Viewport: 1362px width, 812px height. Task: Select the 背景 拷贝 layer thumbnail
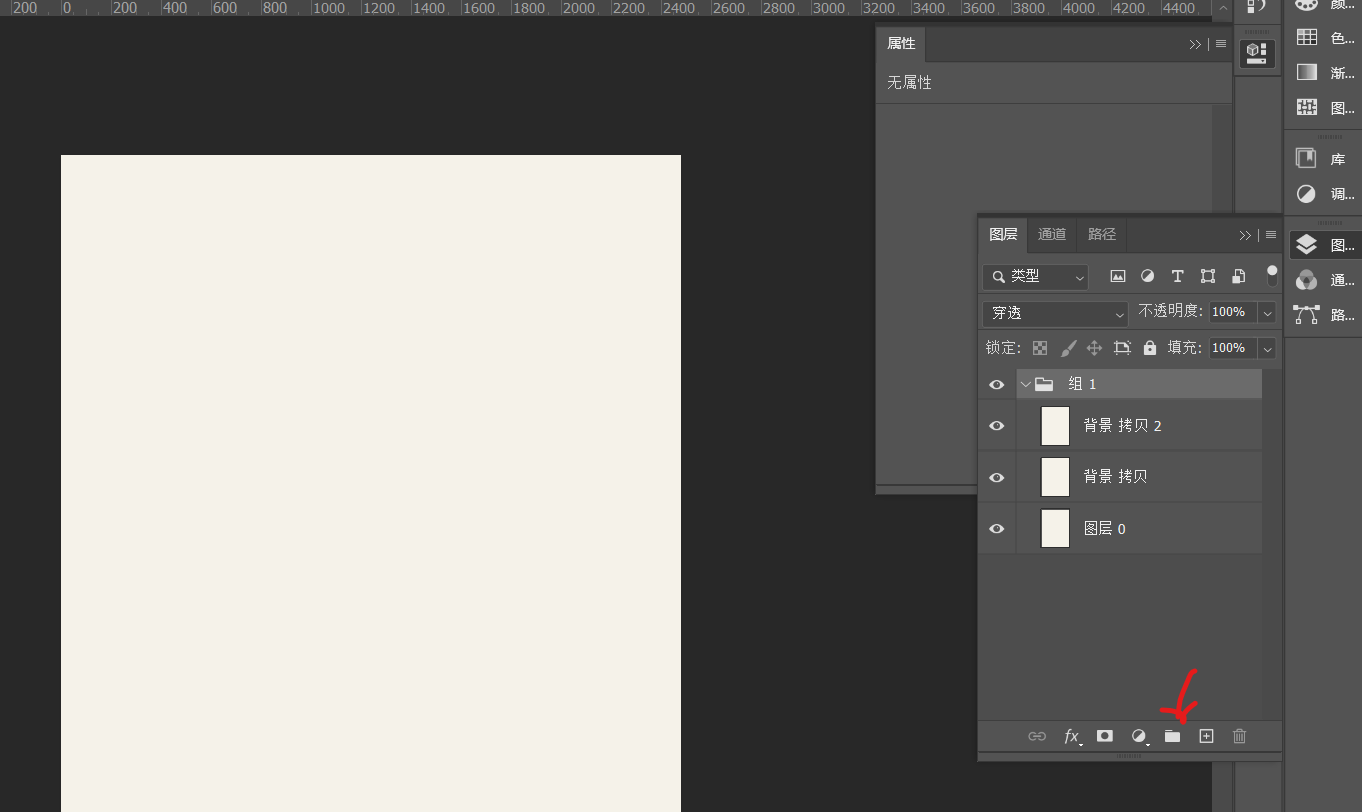(x=1055, y=477)
